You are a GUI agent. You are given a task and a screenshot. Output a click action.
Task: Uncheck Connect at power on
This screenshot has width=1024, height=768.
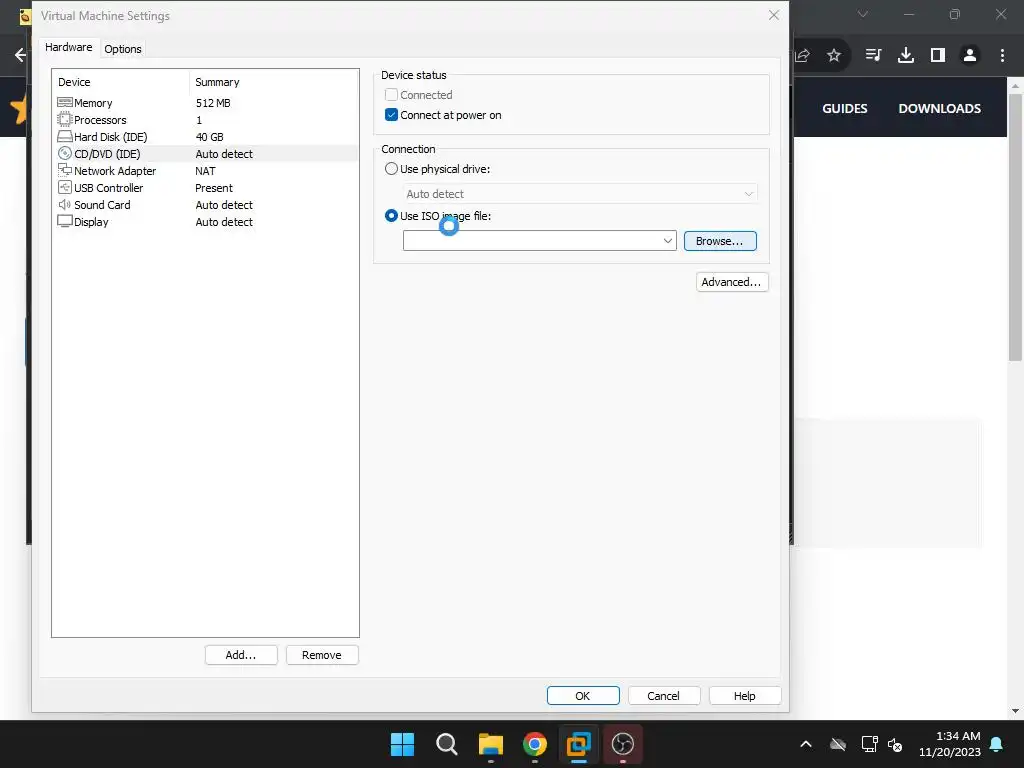pyautogui.click(x=391, y=115)
